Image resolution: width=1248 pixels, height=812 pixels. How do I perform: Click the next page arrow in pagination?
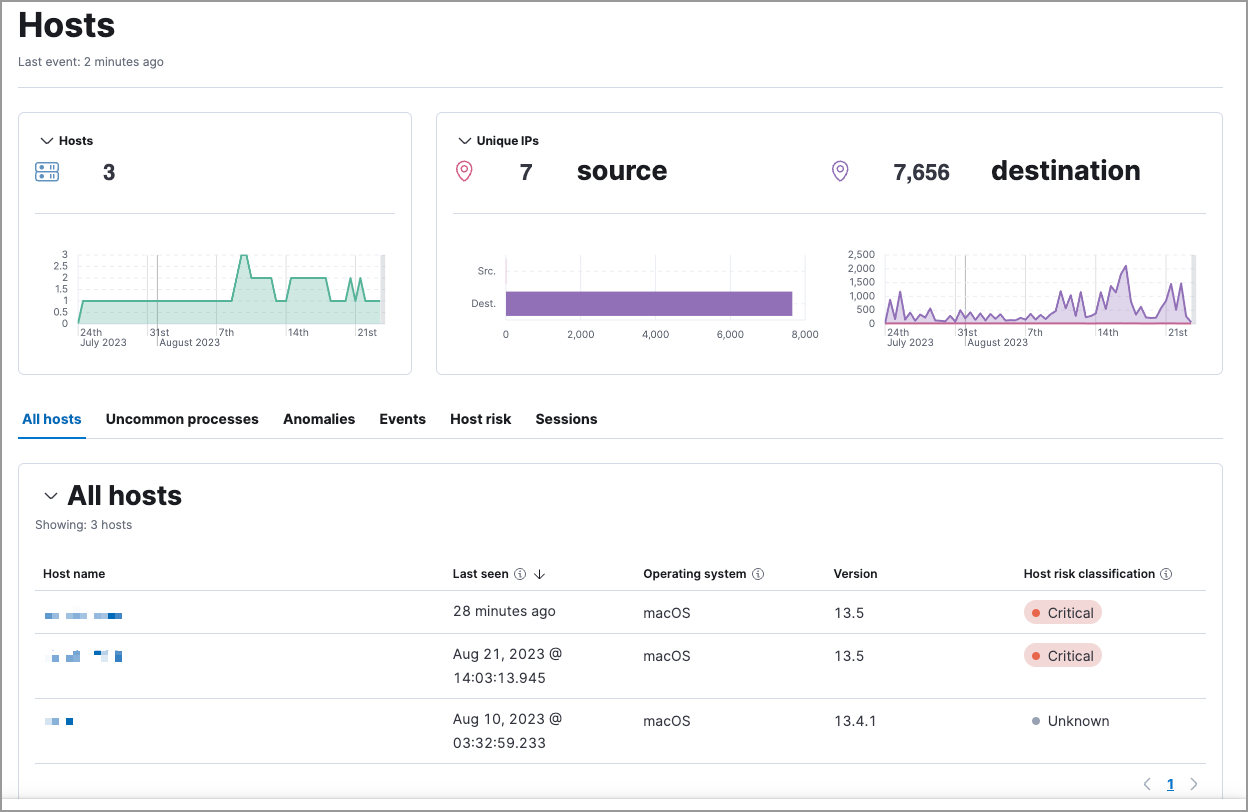coord(1193,784)
